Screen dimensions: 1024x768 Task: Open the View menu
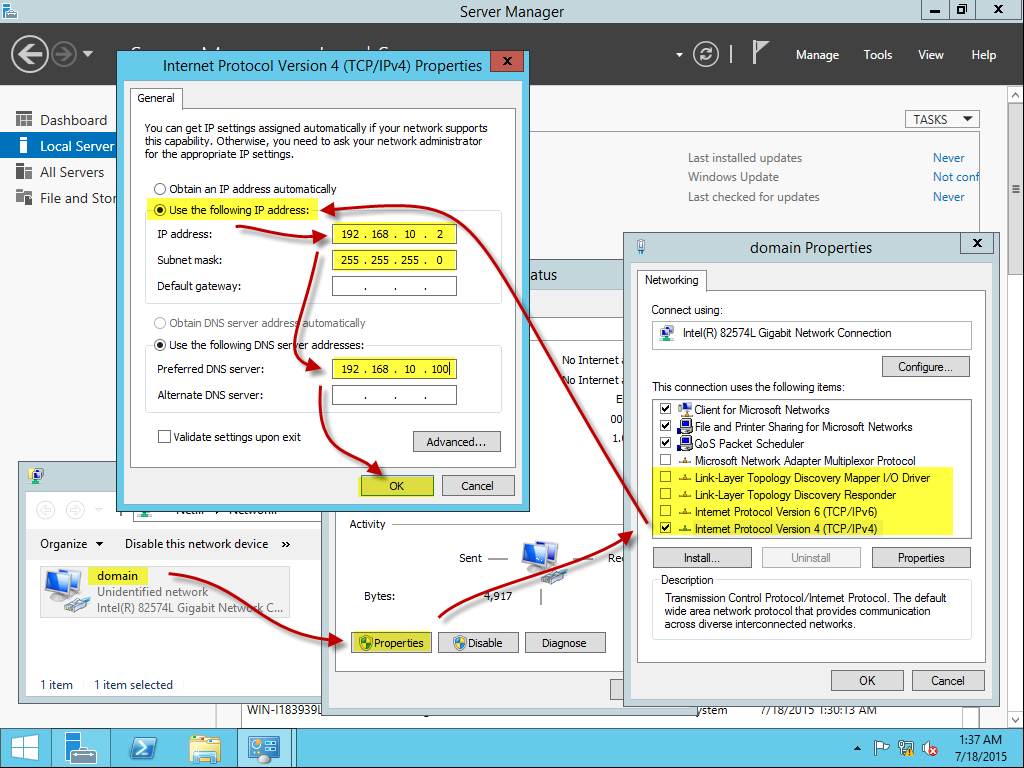[x=931, y=55]
